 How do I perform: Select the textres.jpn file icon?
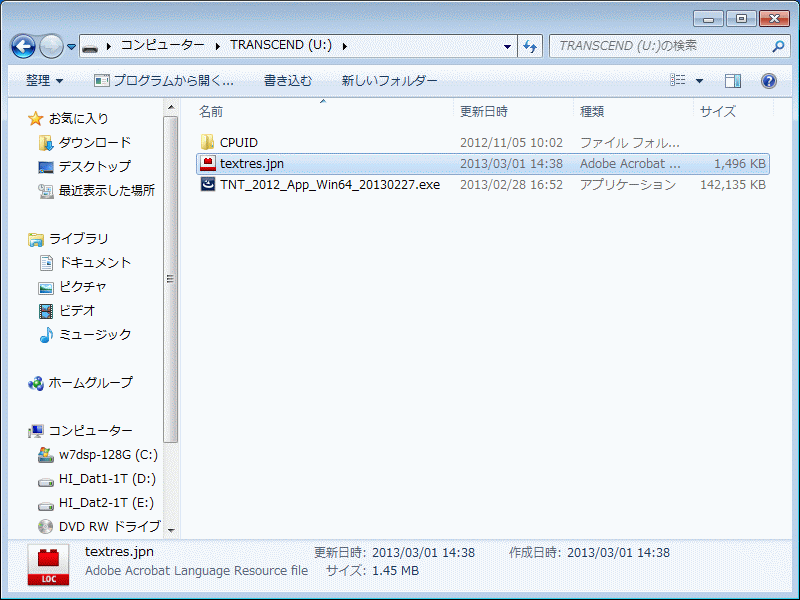tap(208, 163)
